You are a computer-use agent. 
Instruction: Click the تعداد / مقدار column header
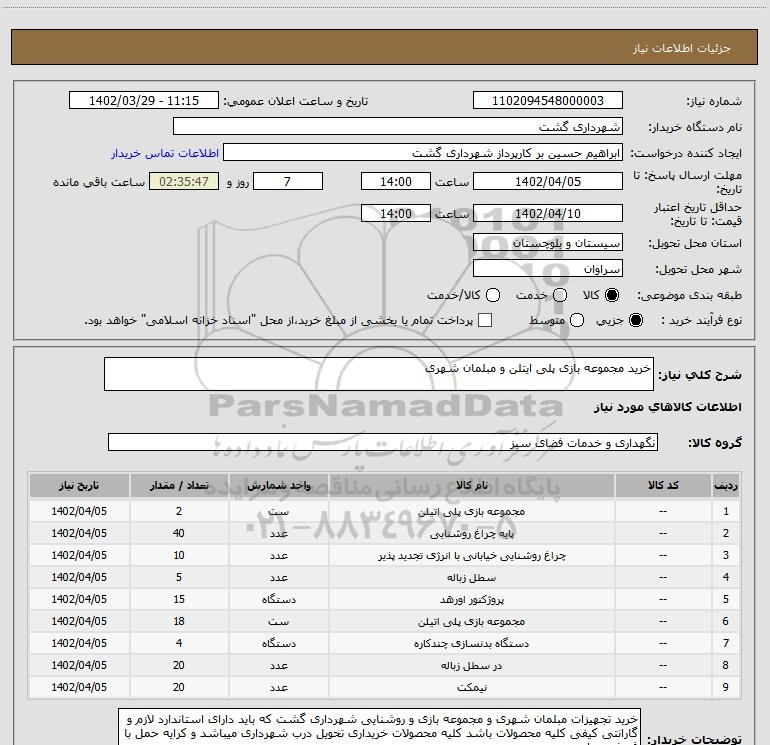179,485
